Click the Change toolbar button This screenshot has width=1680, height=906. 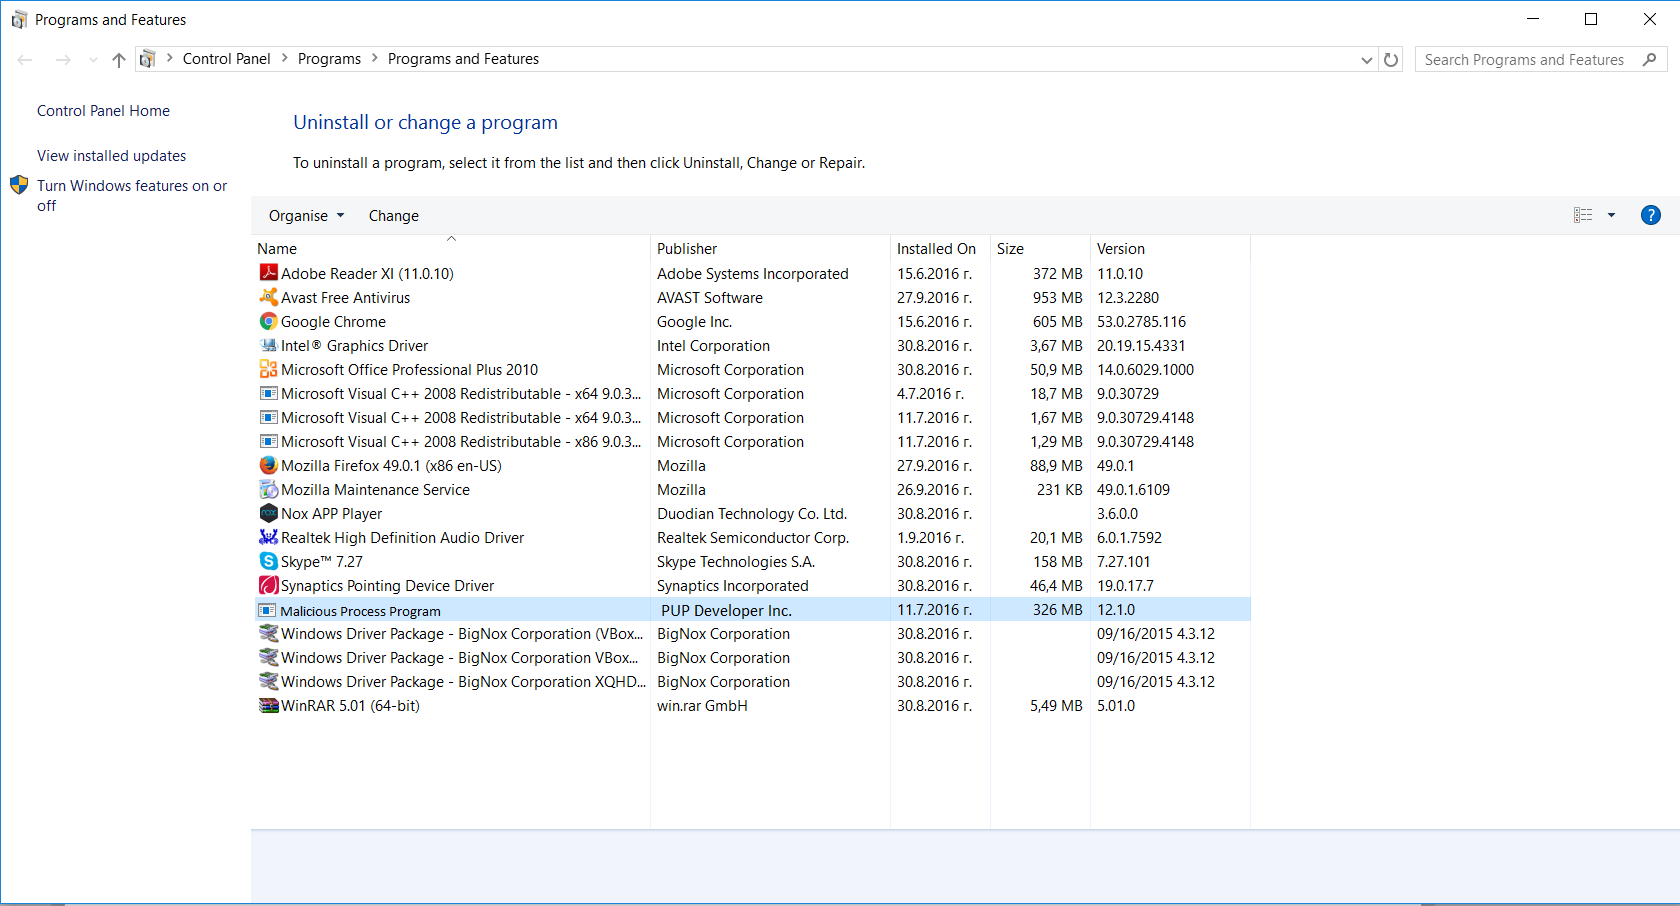pos(393,216)
